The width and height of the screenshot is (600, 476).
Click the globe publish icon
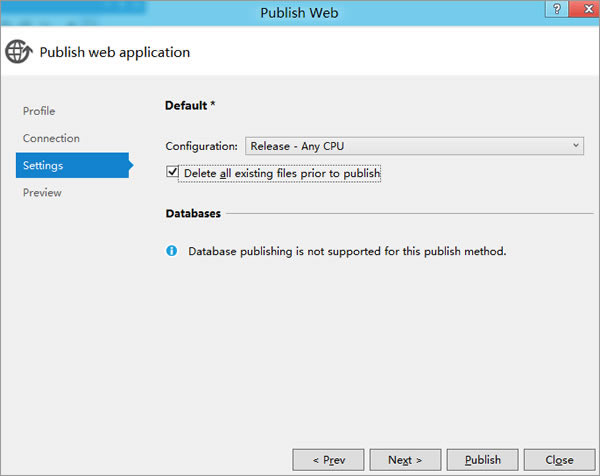tap(18, 51)
